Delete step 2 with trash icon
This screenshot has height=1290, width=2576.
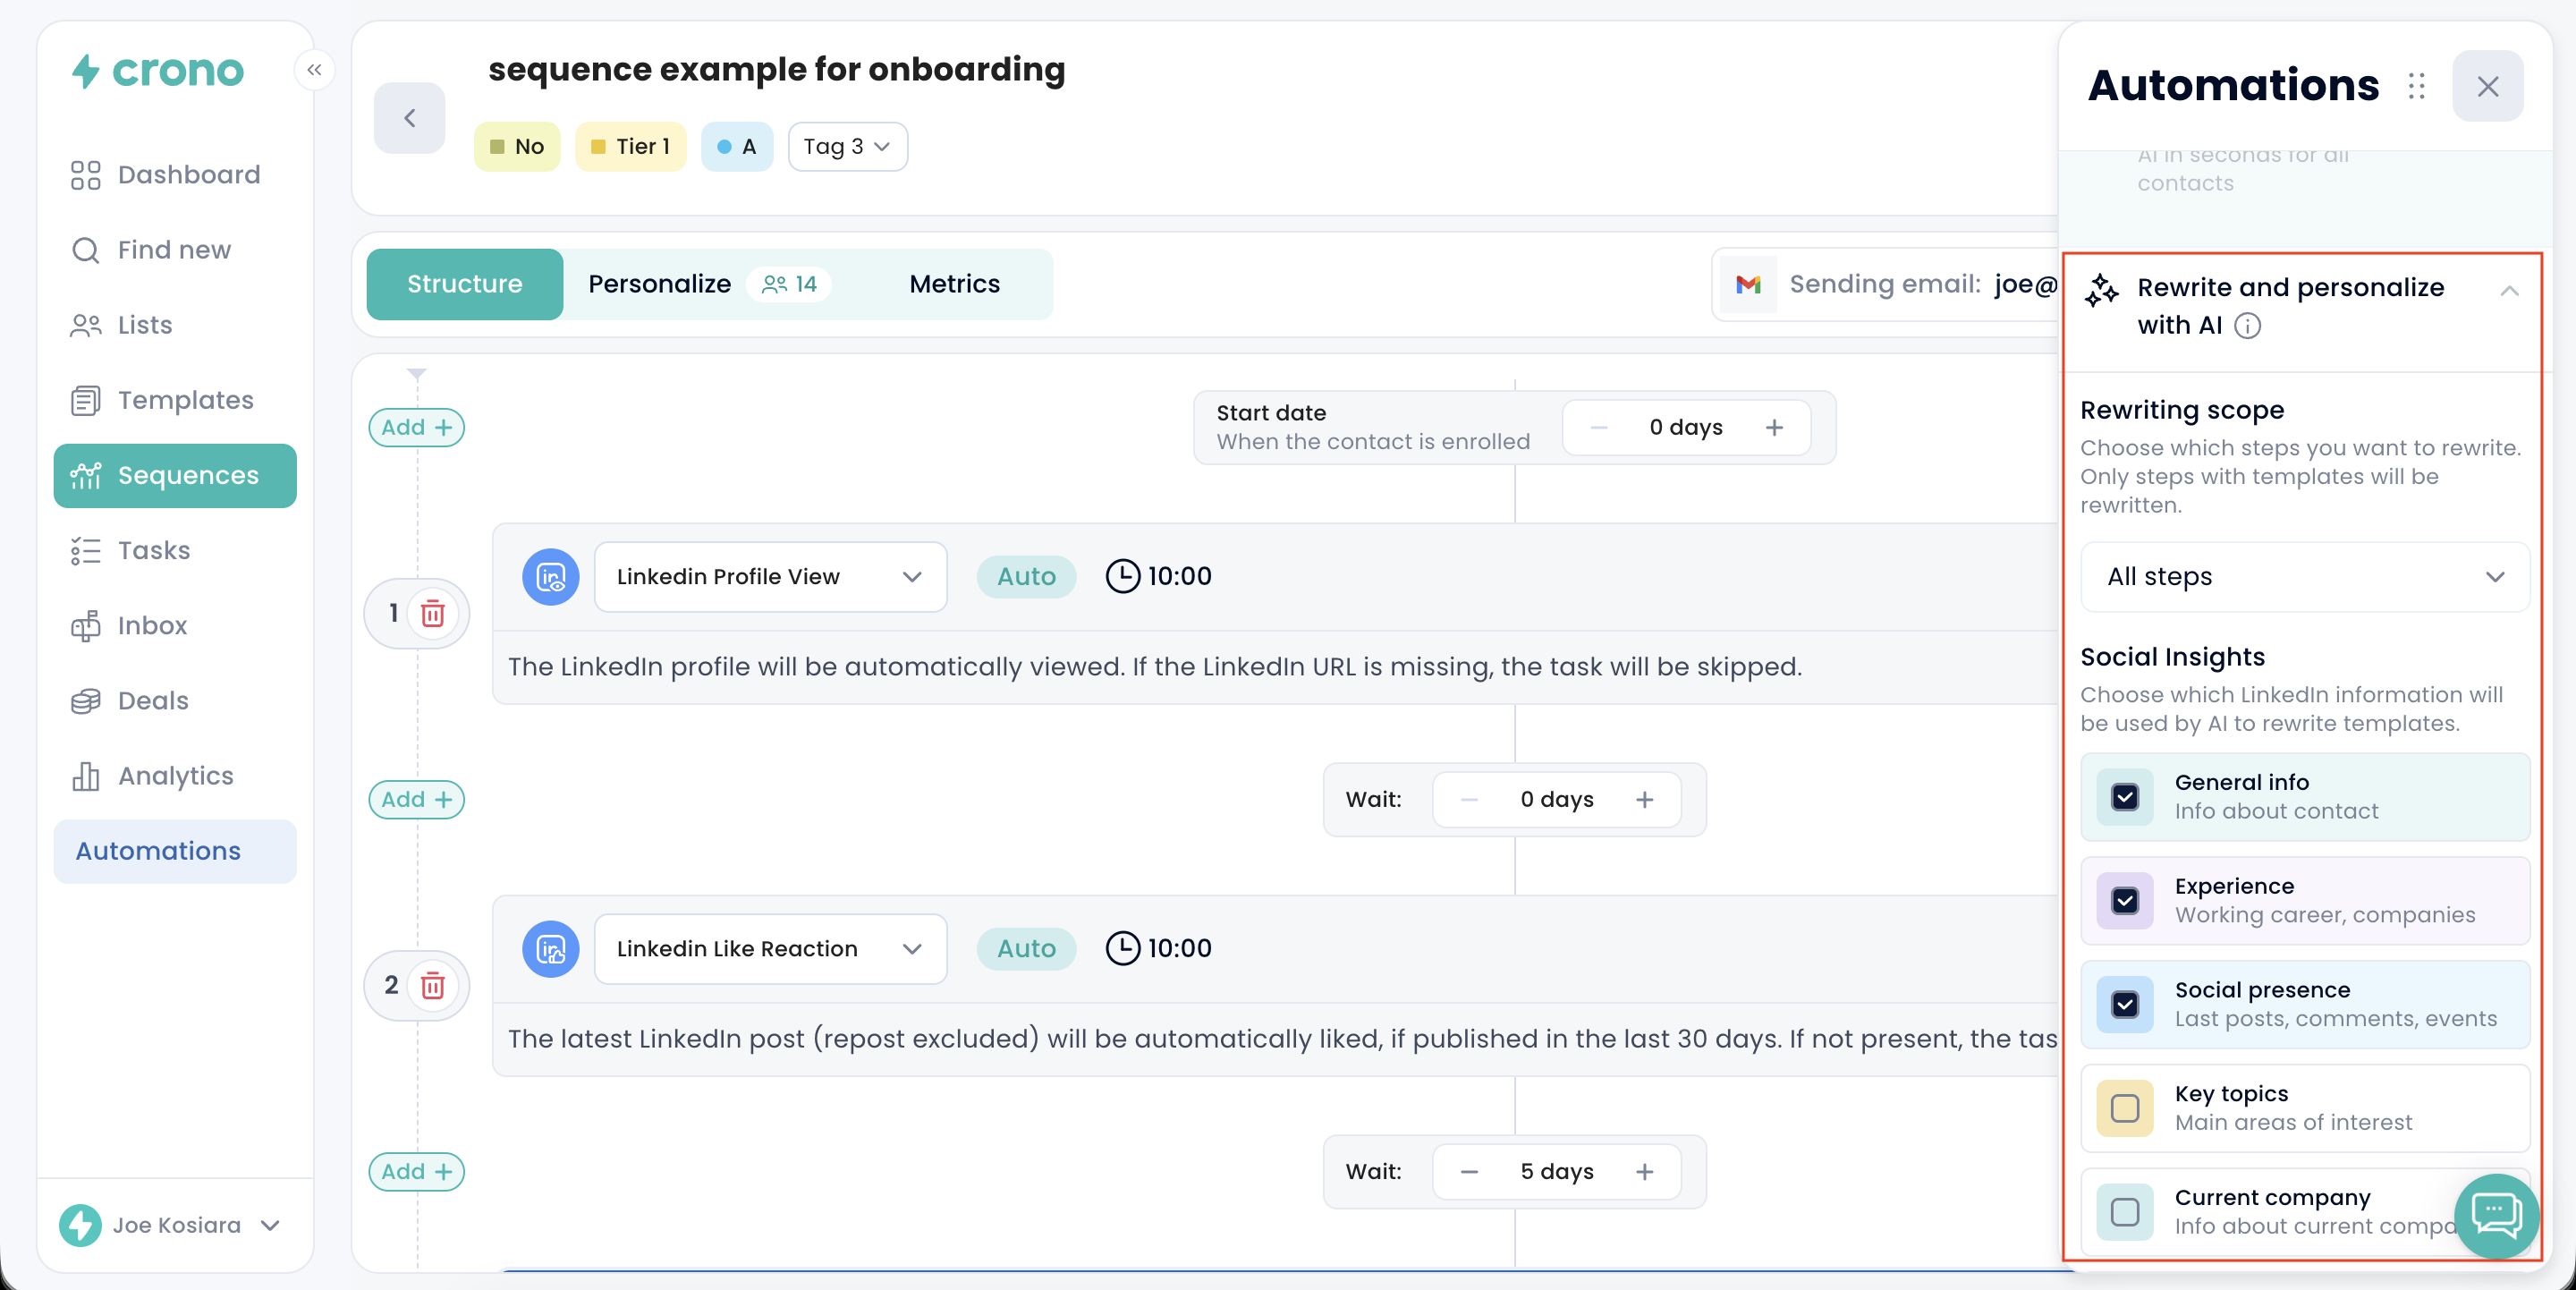coord(432,985)
